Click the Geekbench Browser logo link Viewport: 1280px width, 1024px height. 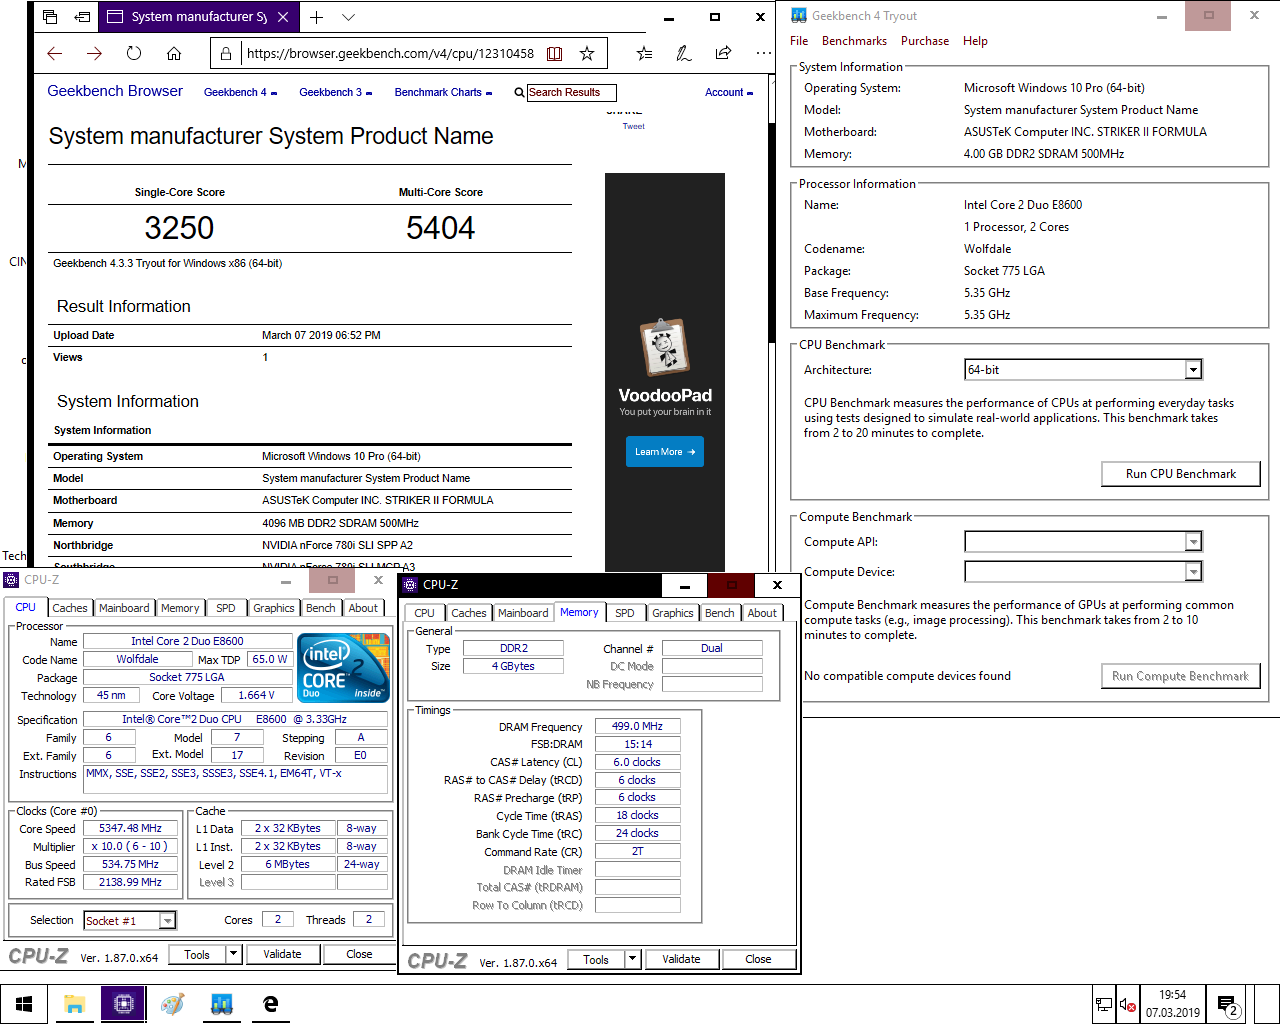[x=115, y=91]
